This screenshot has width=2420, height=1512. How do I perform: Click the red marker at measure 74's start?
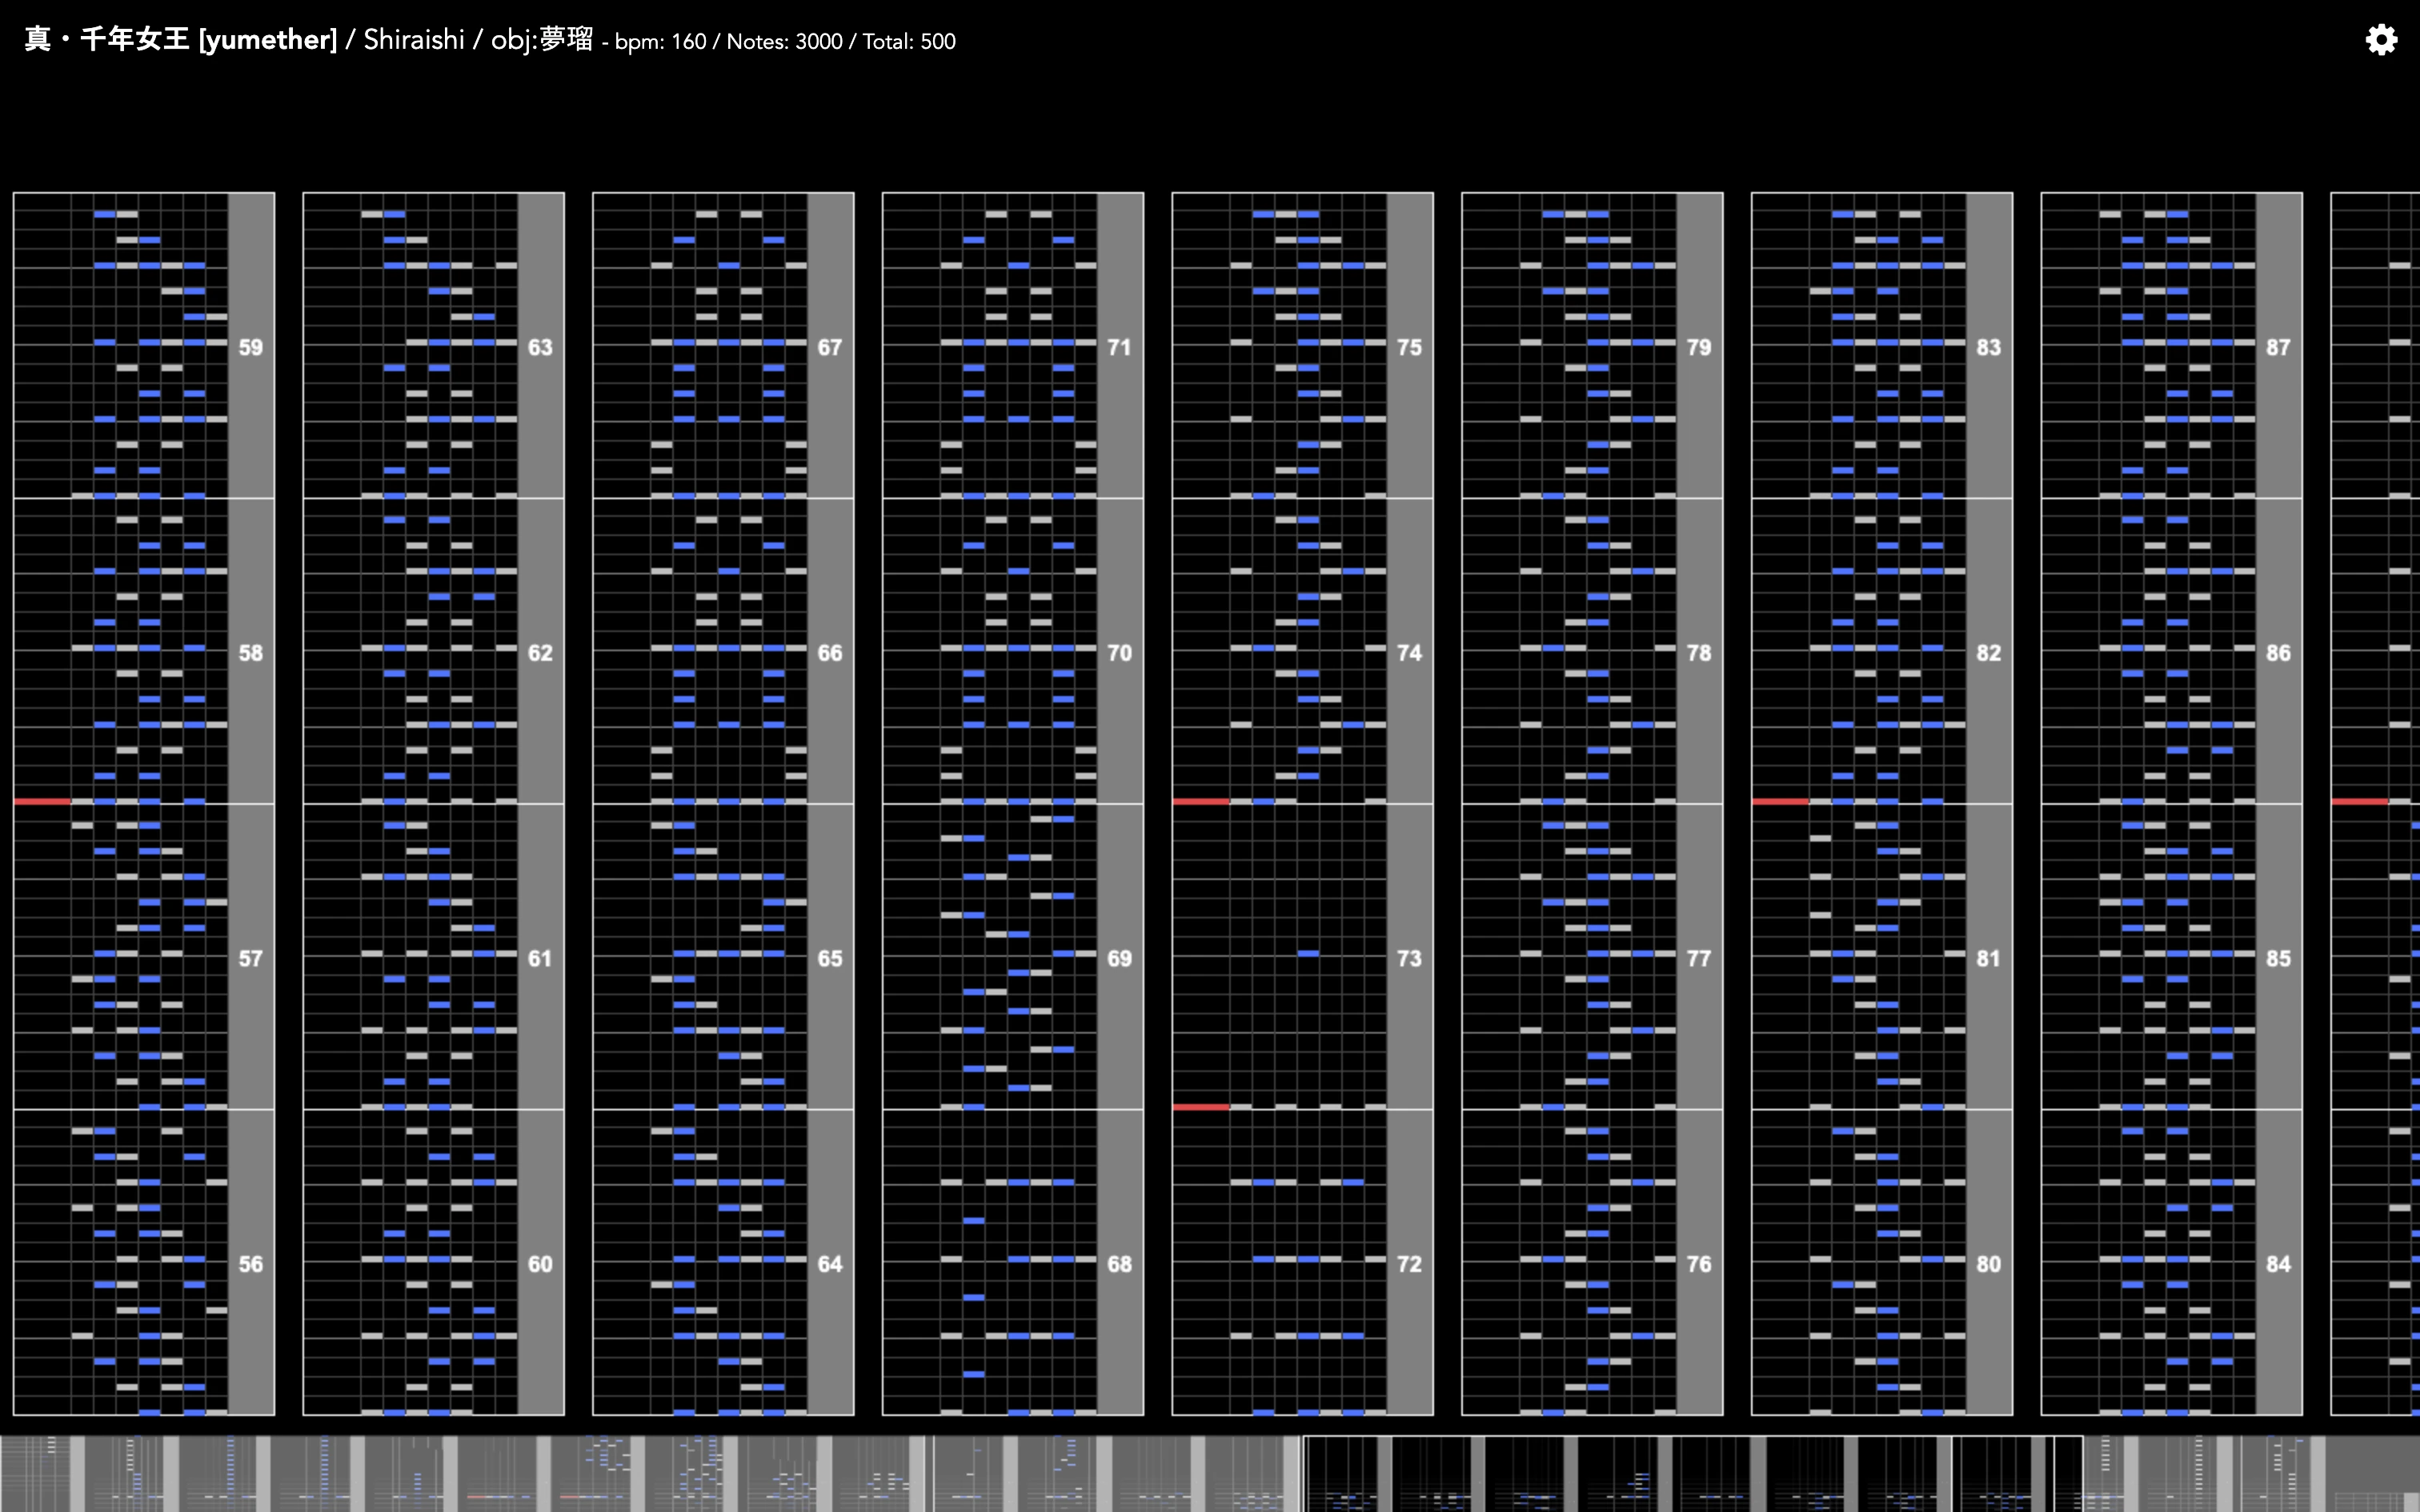tap(1200, 801)
